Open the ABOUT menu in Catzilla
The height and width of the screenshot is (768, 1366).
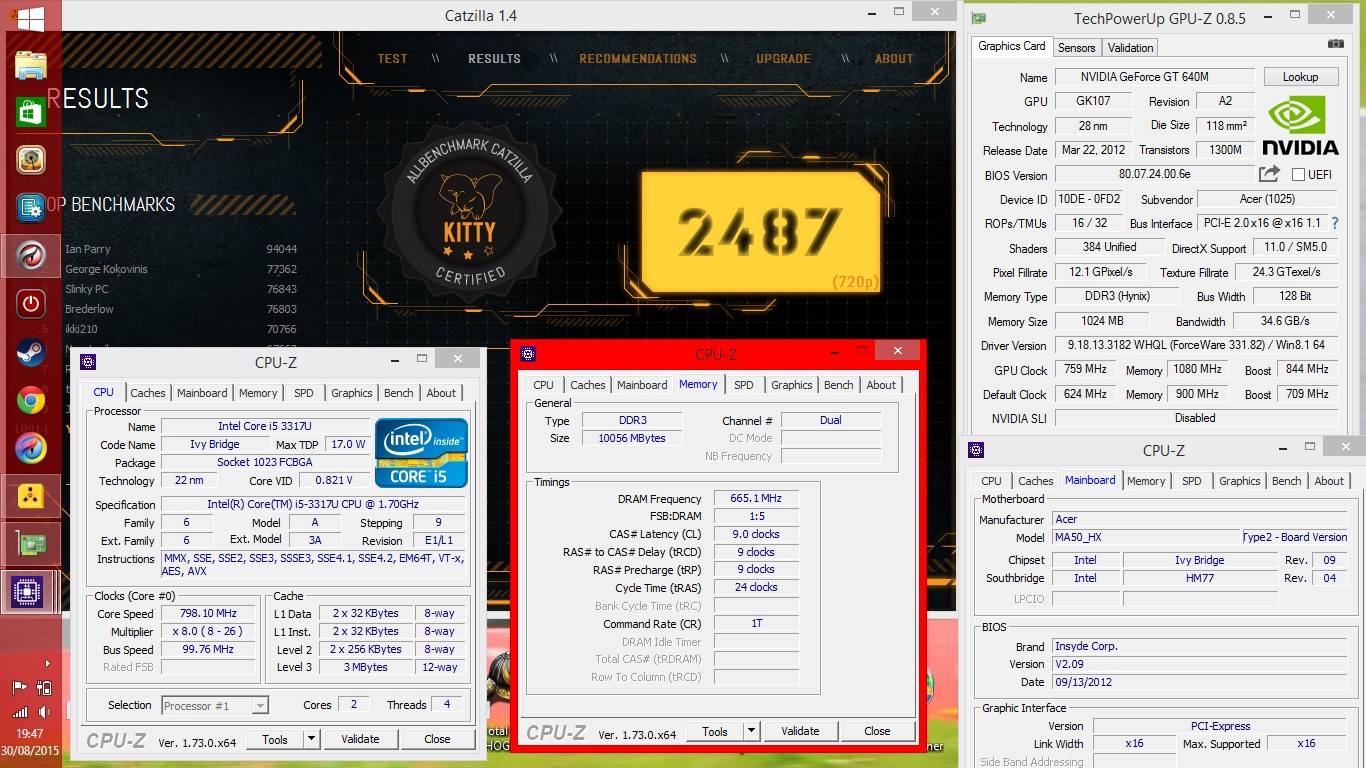click(894, 59)
